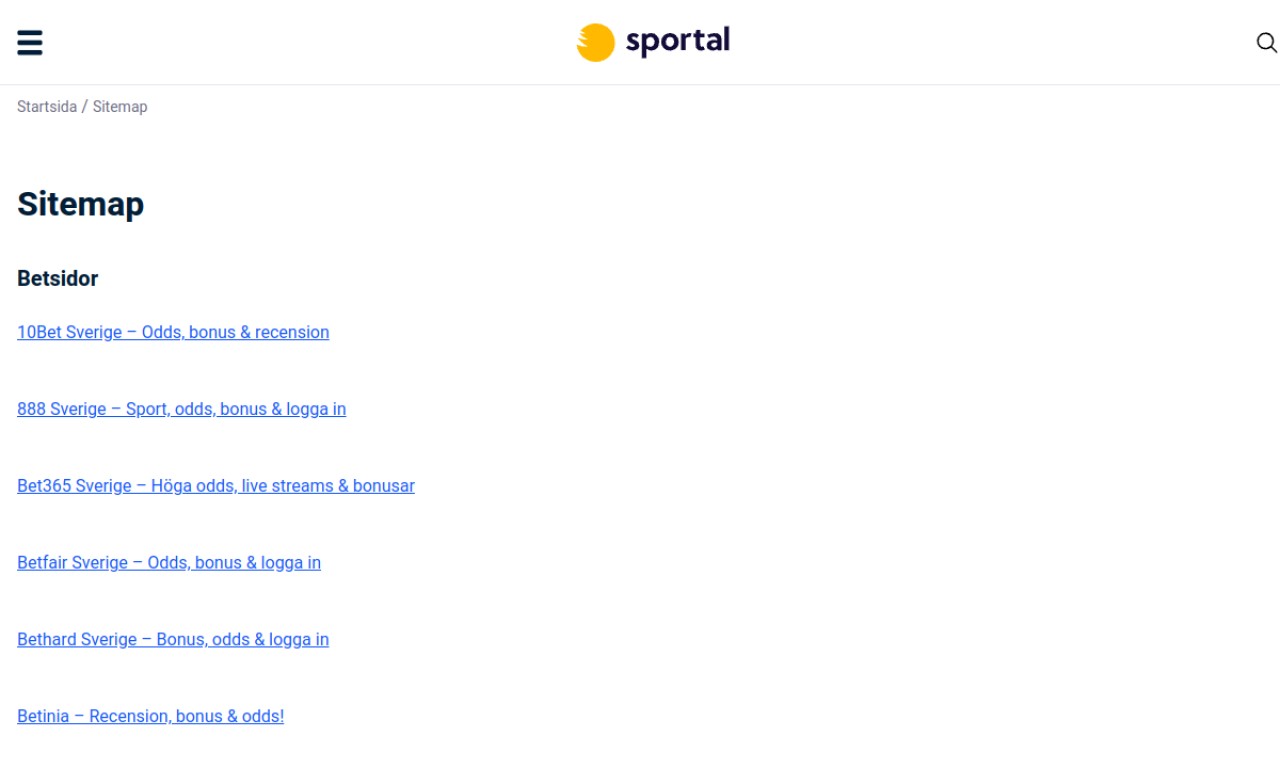The height and width of the screenshot is (768, 1280).
Task: Click the sportal wordmark text
Action: tap(677, 41)
